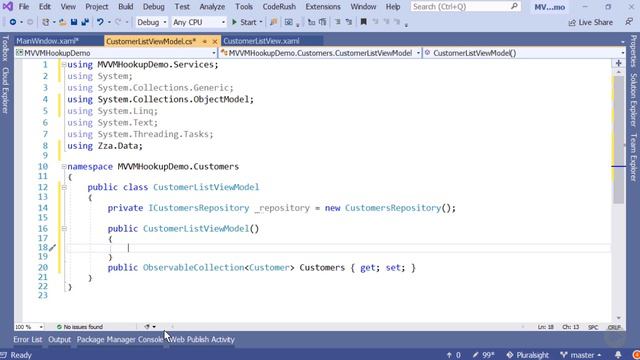Open the Any CPU platform dropdown

coord(199,22)
